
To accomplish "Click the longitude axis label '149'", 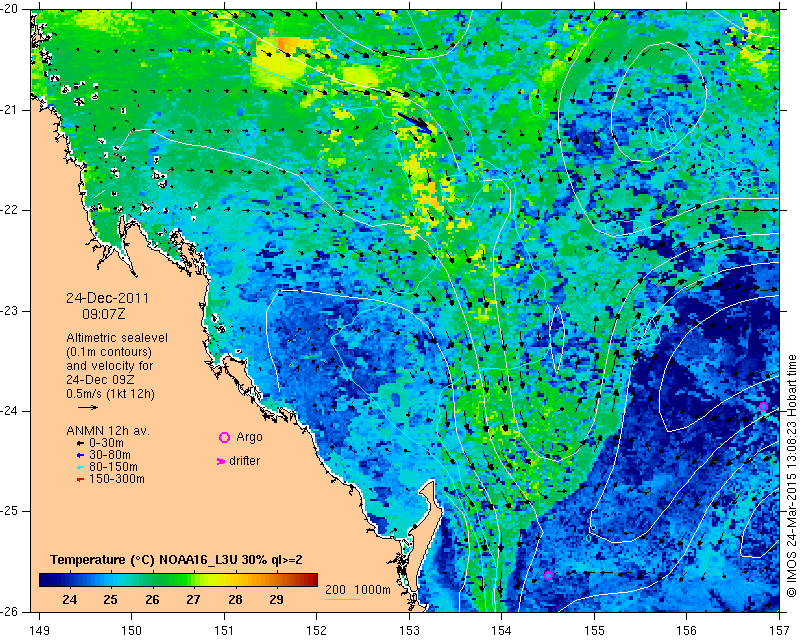I will tap(39, 630).
